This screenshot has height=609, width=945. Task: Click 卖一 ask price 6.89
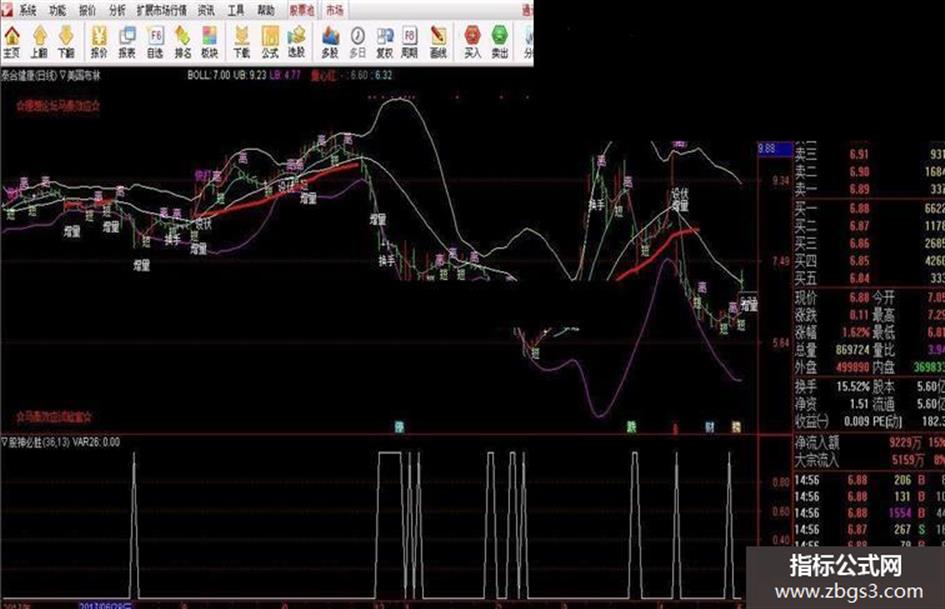[x=859, y=189]
